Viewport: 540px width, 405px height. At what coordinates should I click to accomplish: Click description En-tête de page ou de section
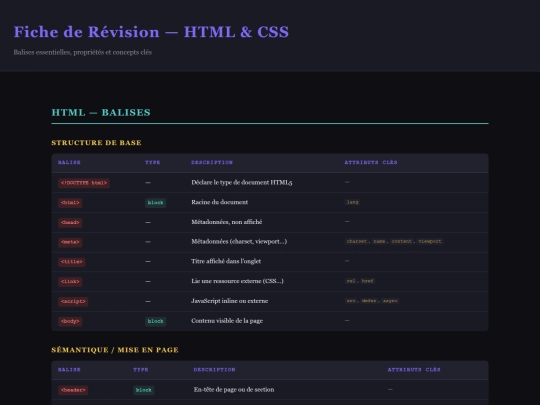234,390
